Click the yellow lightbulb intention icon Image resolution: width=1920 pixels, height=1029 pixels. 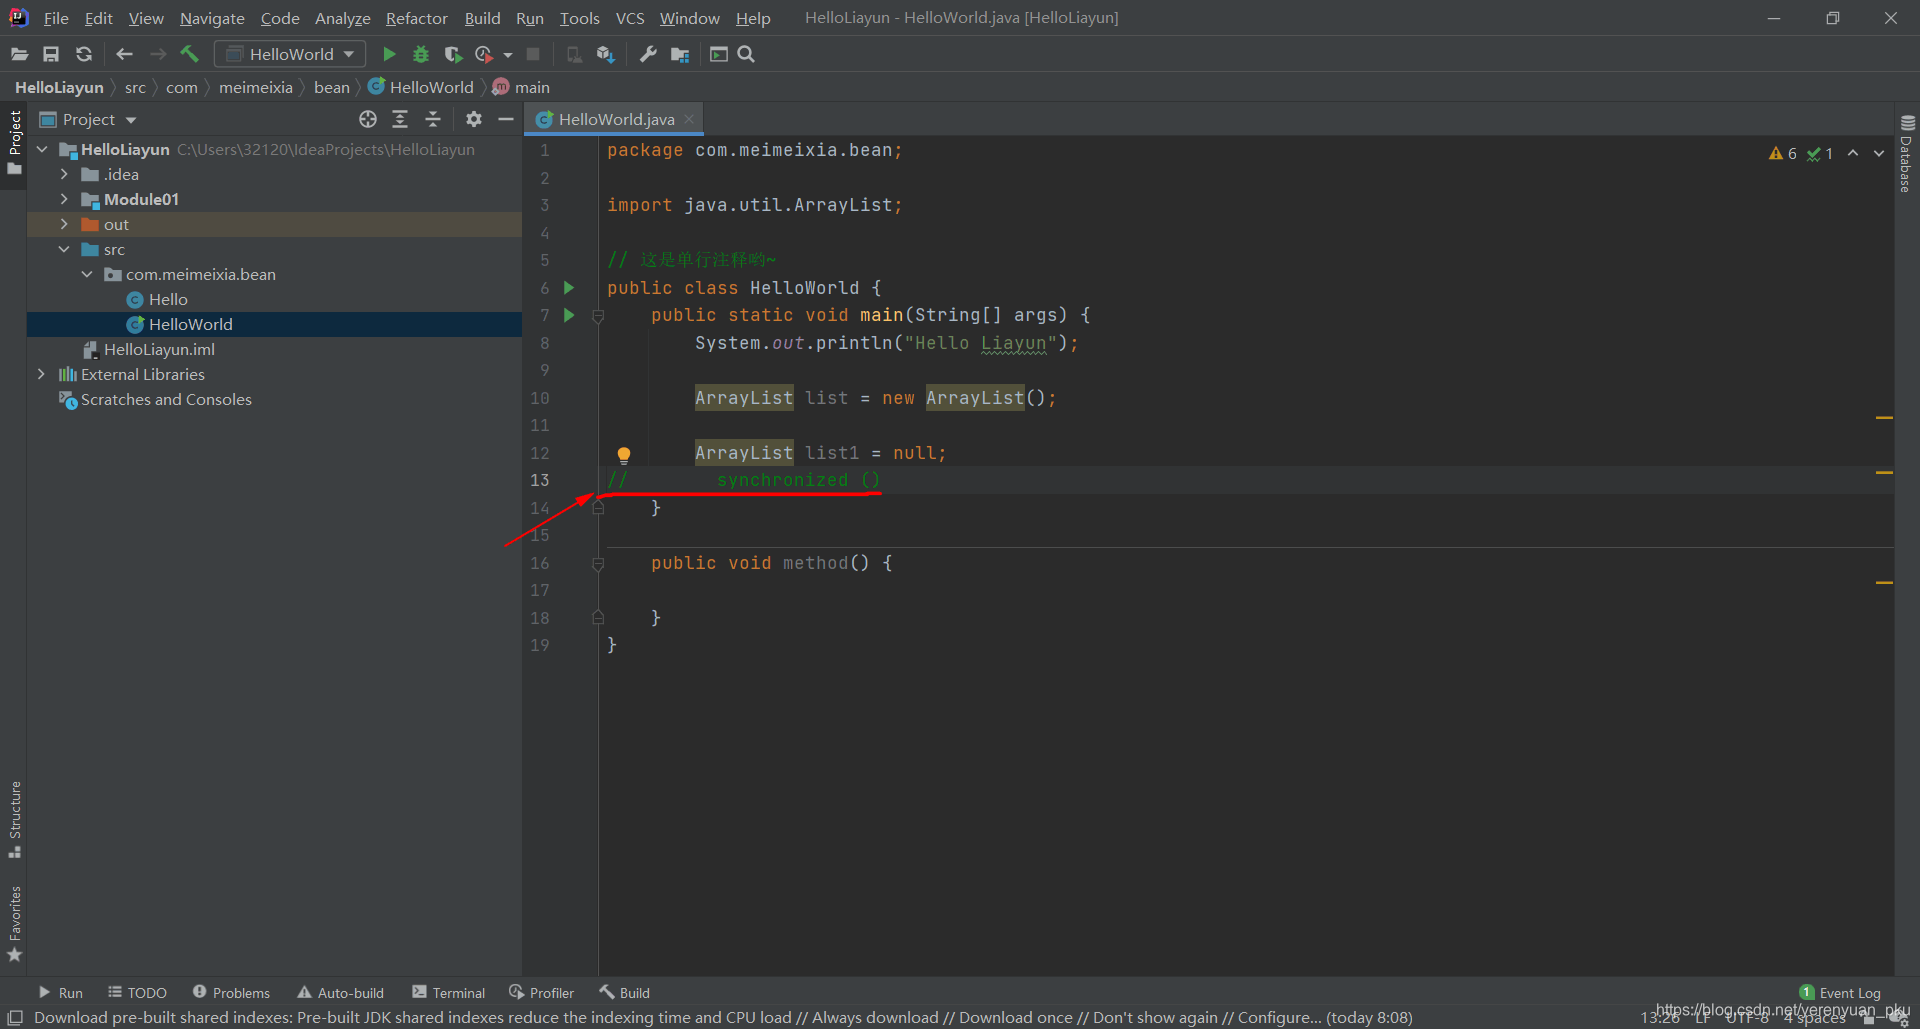tap(624, 455)
